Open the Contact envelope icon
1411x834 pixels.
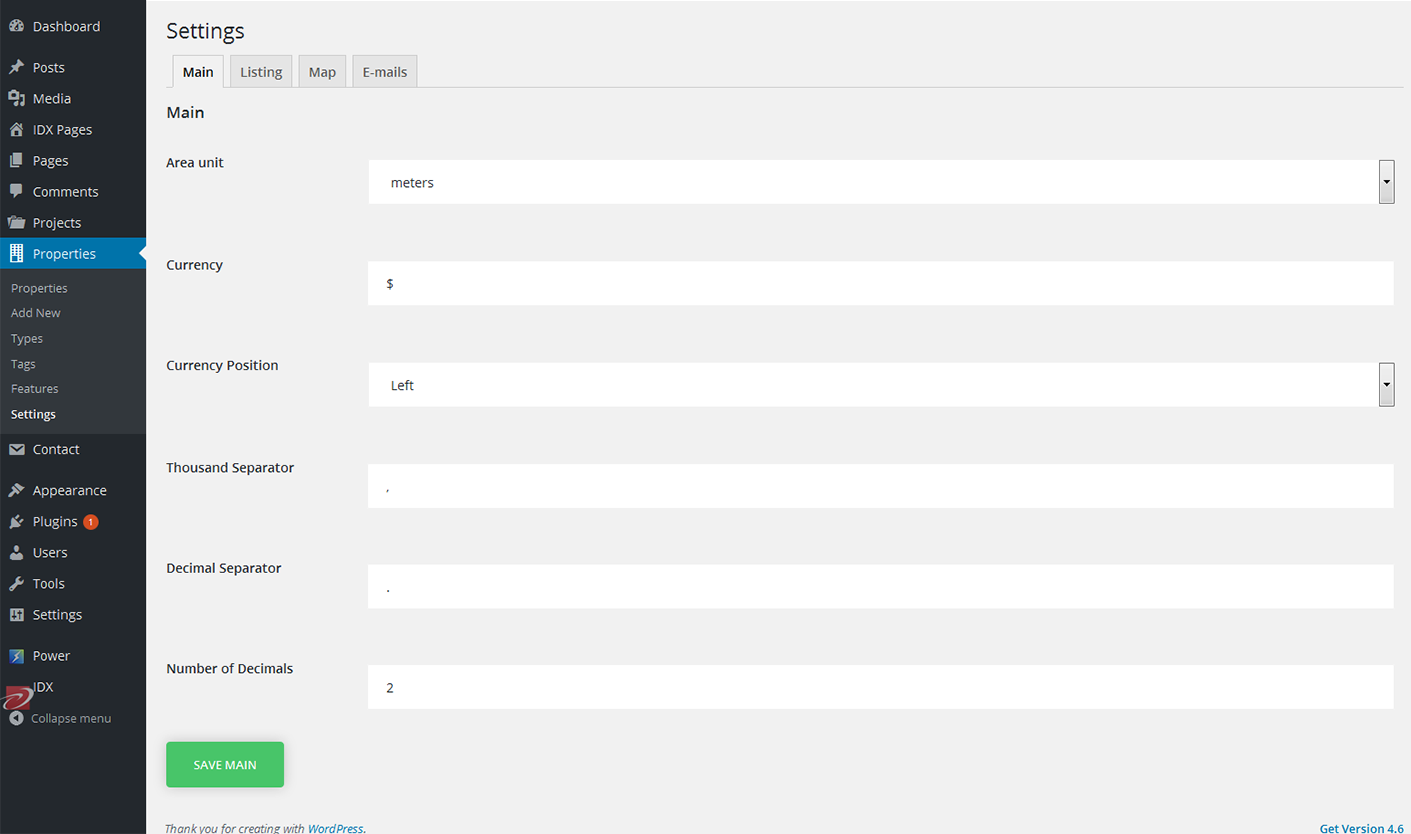17,448
